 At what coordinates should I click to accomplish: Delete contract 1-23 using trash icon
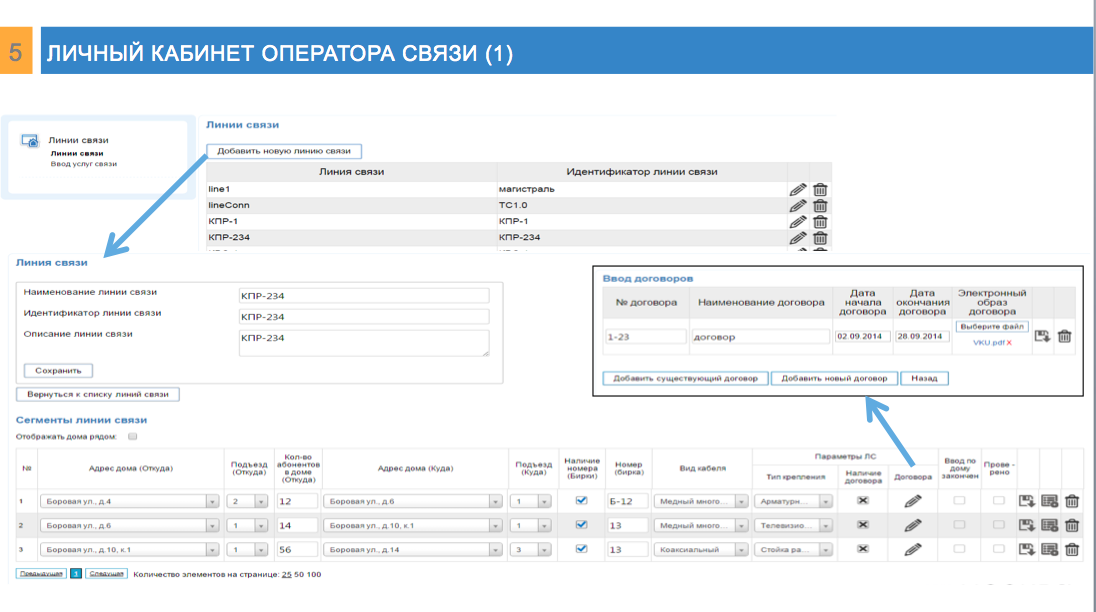point(1064,337)
